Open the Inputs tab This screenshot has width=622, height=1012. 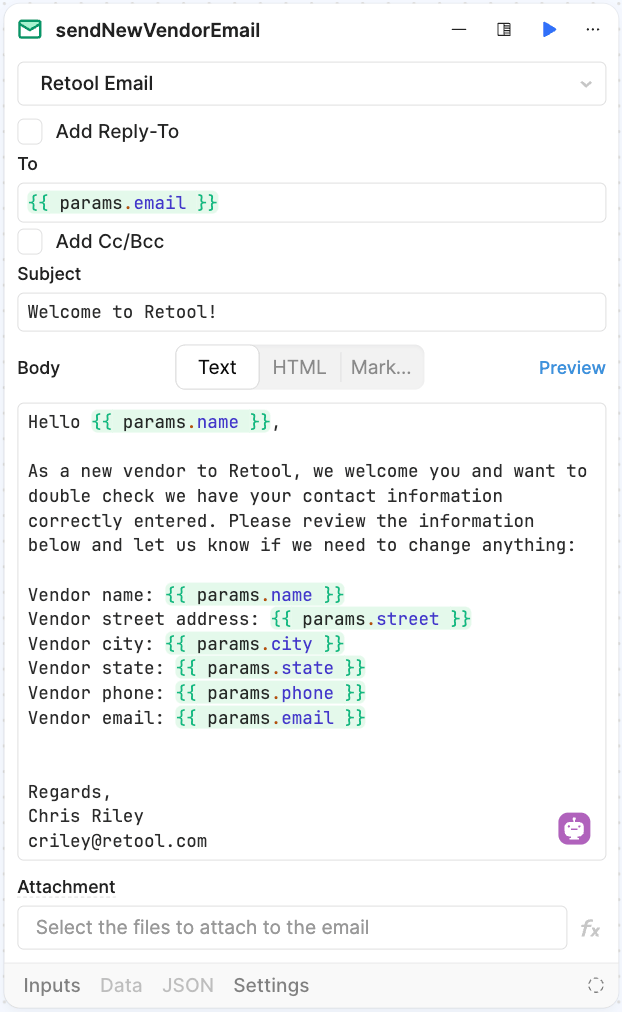click(52, 986)
